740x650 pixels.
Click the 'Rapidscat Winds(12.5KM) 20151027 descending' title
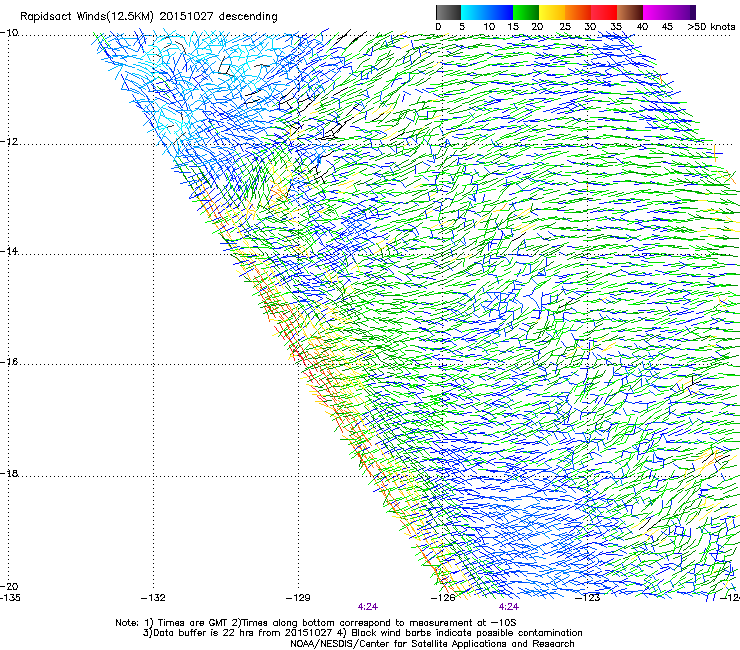point(149,17)
